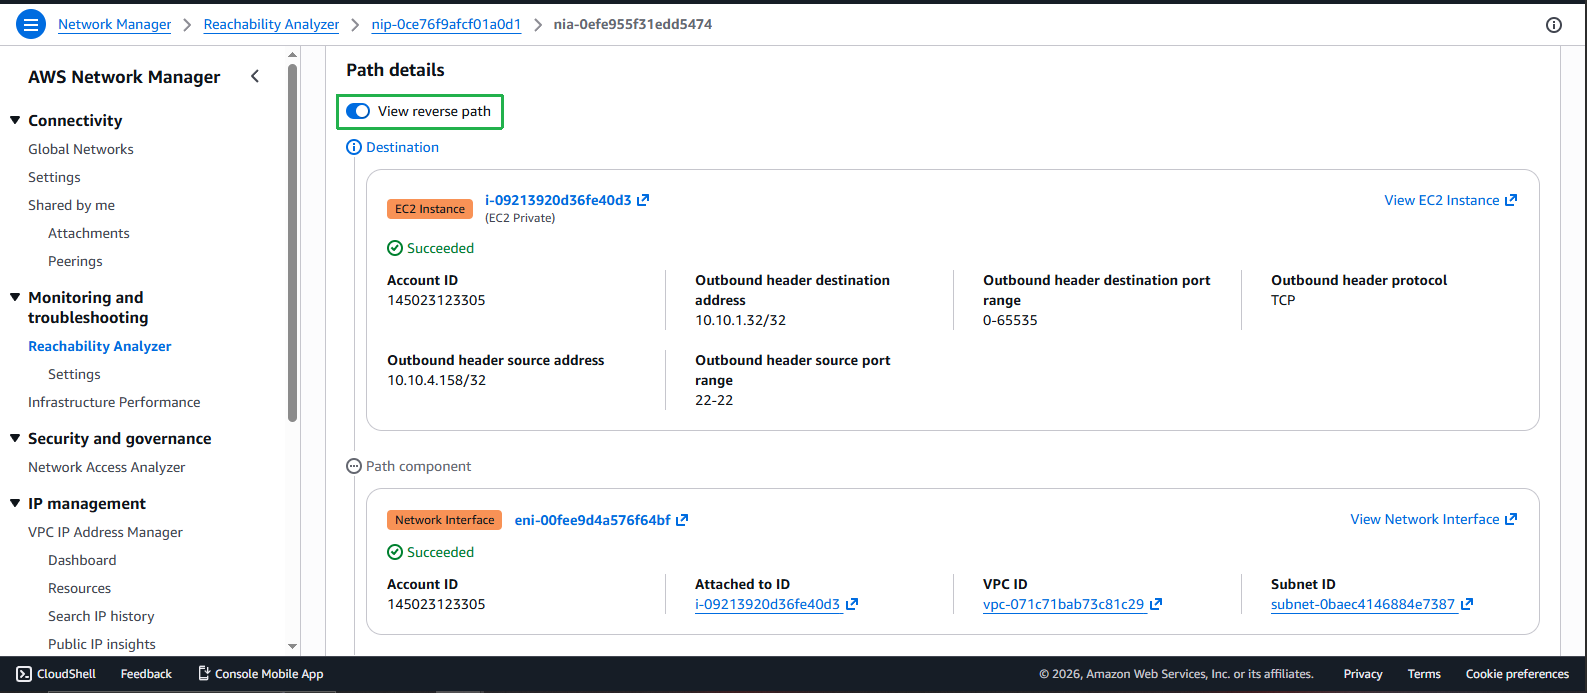Viewport: 1587px width, 693px height.
Task: Collapse the Connectivity section
Action: [x=15, y=120]
